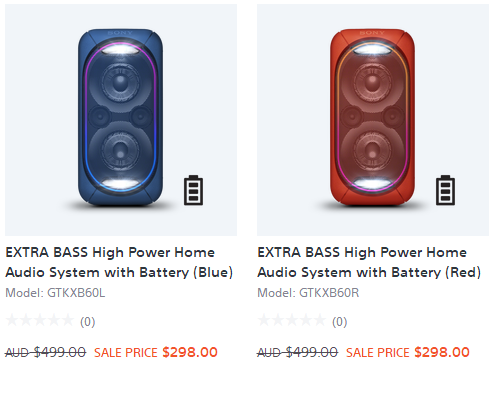Click SALE PRICE label of blue speaker

pos(126,353)
